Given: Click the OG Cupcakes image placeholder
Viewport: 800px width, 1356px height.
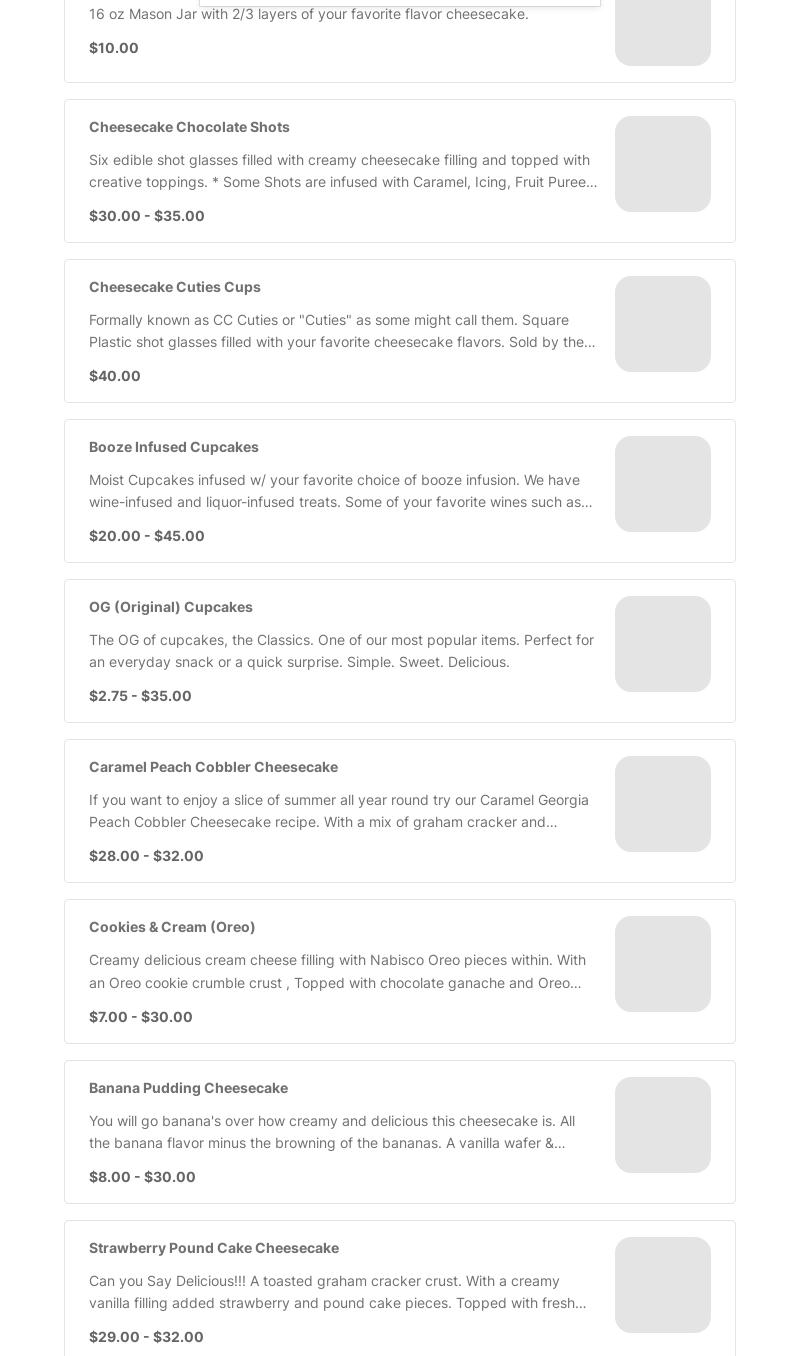Looking at the screenshot, I should [663, 644].
